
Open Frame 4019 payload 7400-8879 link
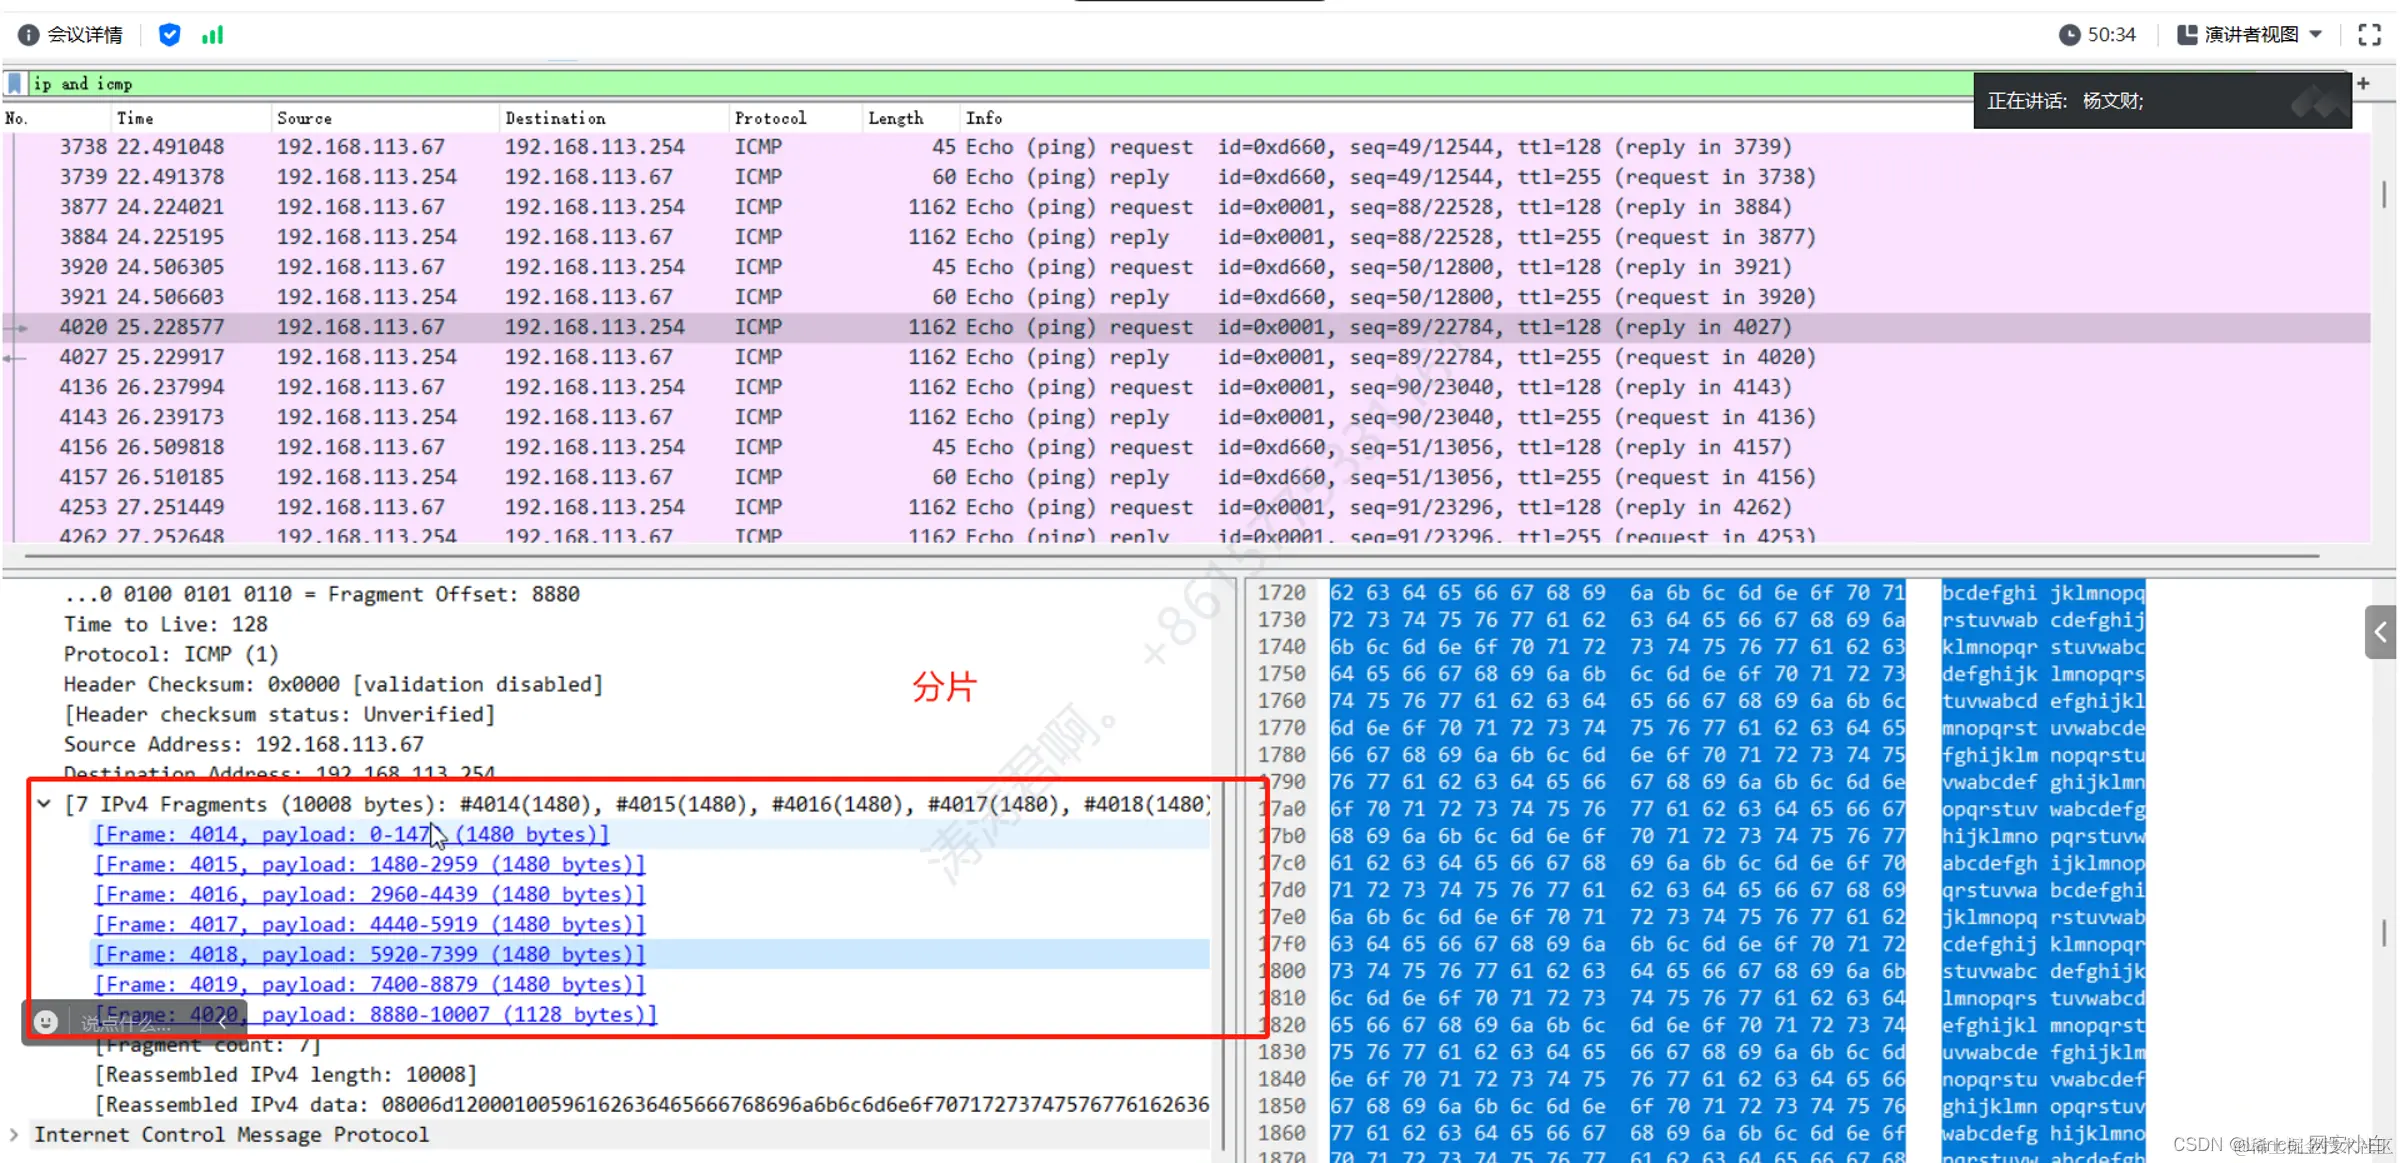(x=369, y=984)
